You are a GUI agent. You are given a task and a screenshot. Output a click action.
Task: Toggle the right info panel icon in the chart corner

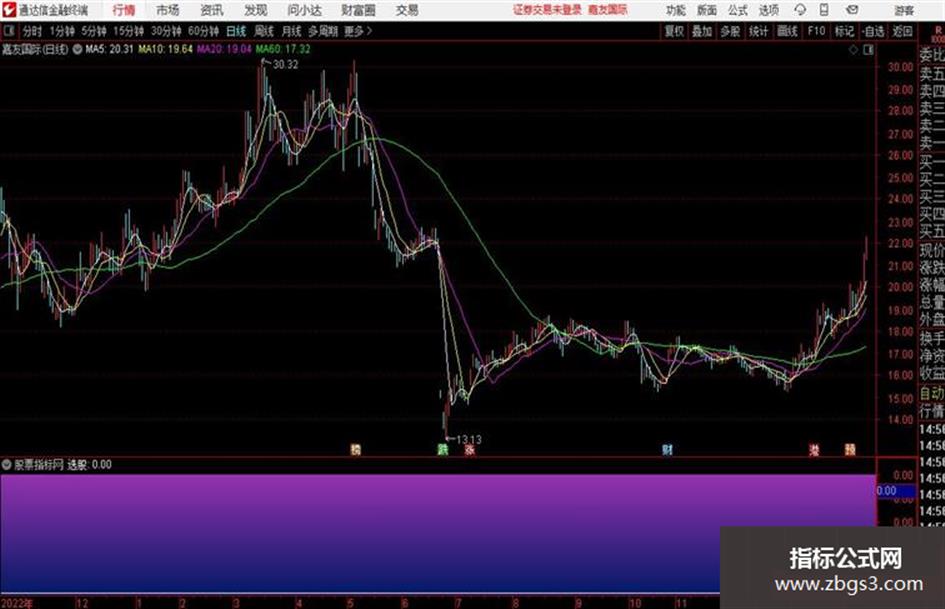(868, 50)
